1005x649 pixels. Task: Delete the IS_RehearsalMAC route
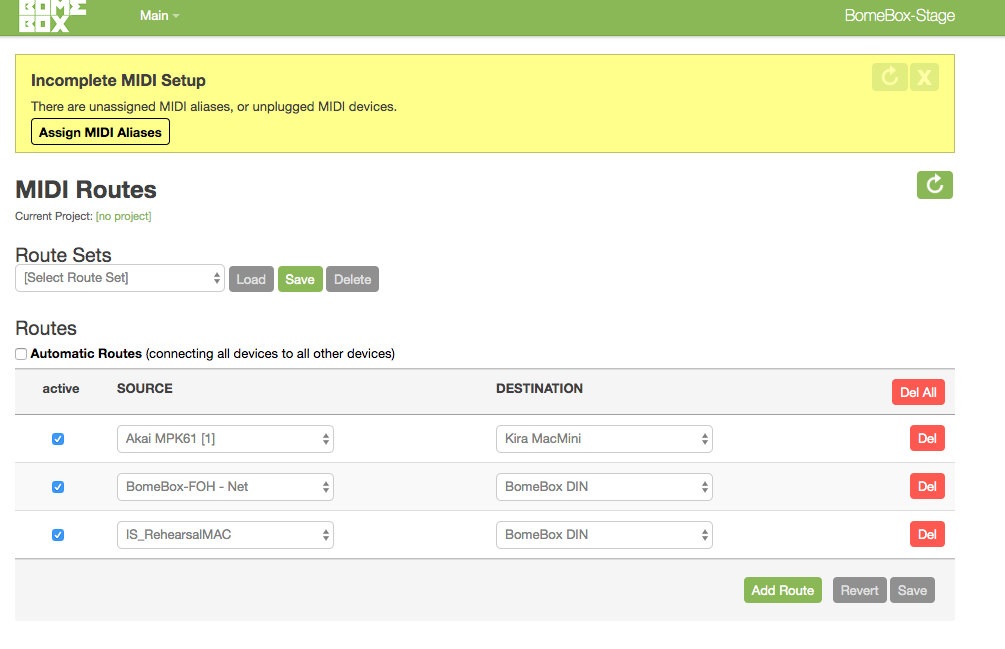[927, 534]
